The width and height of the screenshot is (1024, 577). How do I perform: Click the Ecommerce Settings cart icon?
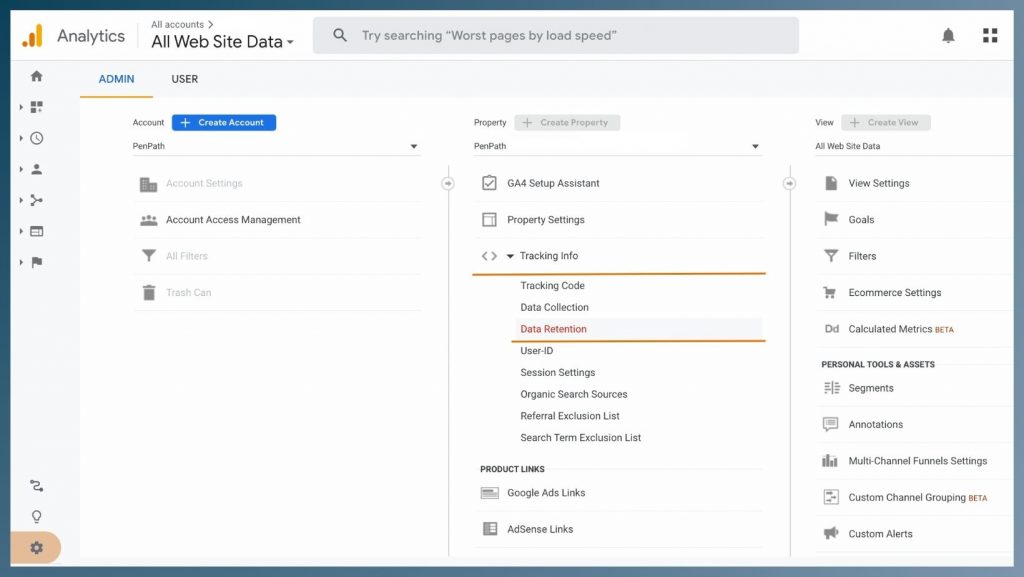pyautogui.click(x=830, y=292)
